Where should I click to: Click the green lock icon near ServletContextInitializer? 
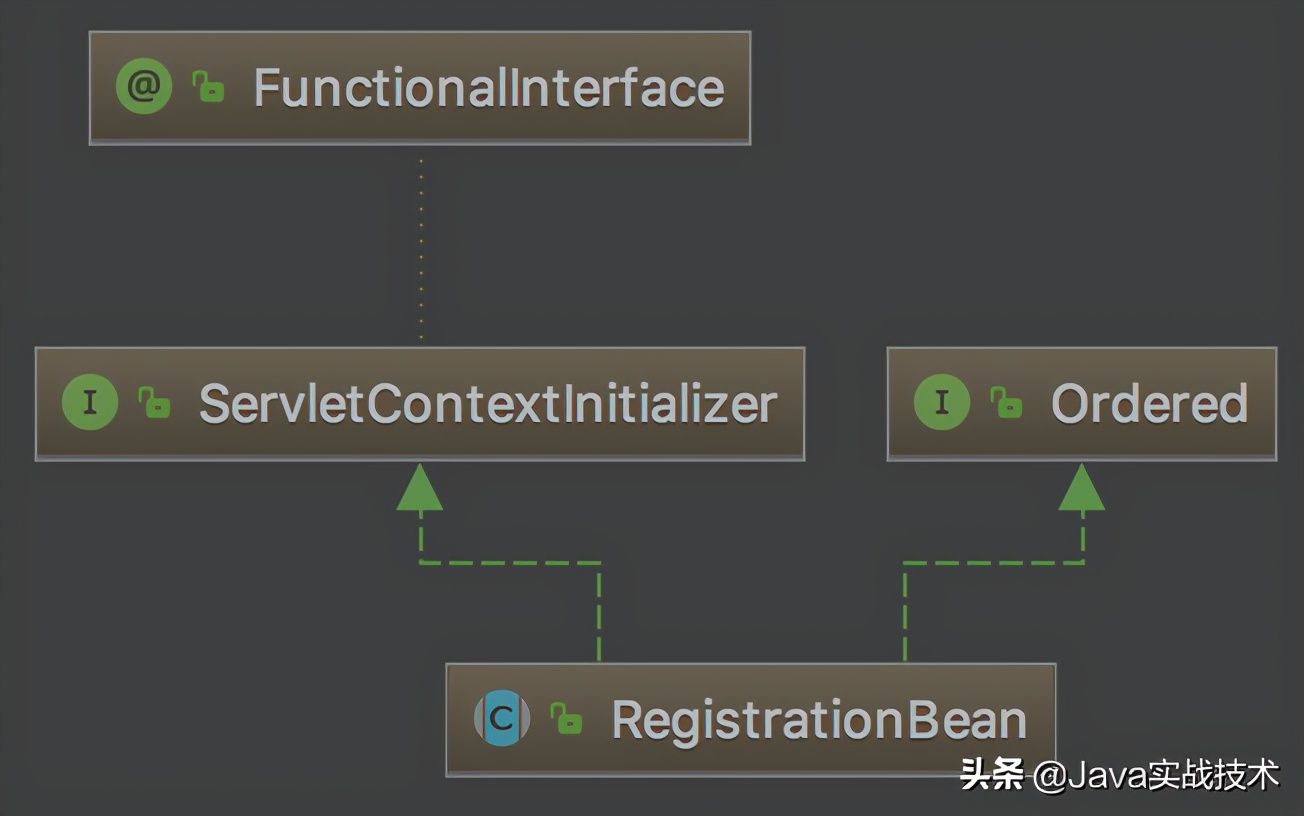click(x=155, y=403)
